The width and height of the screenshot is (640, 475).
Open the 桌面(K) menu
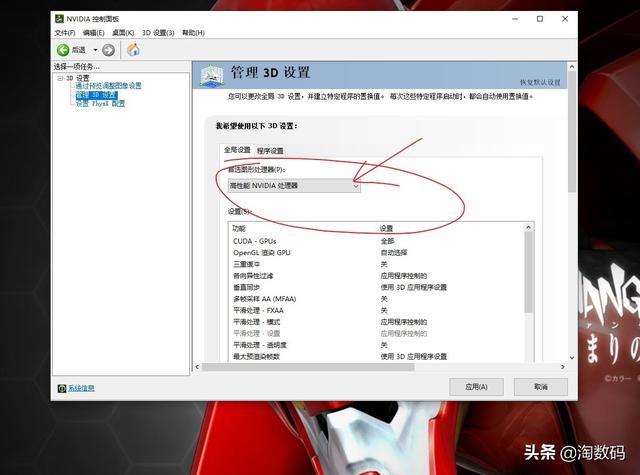point(123,33)
